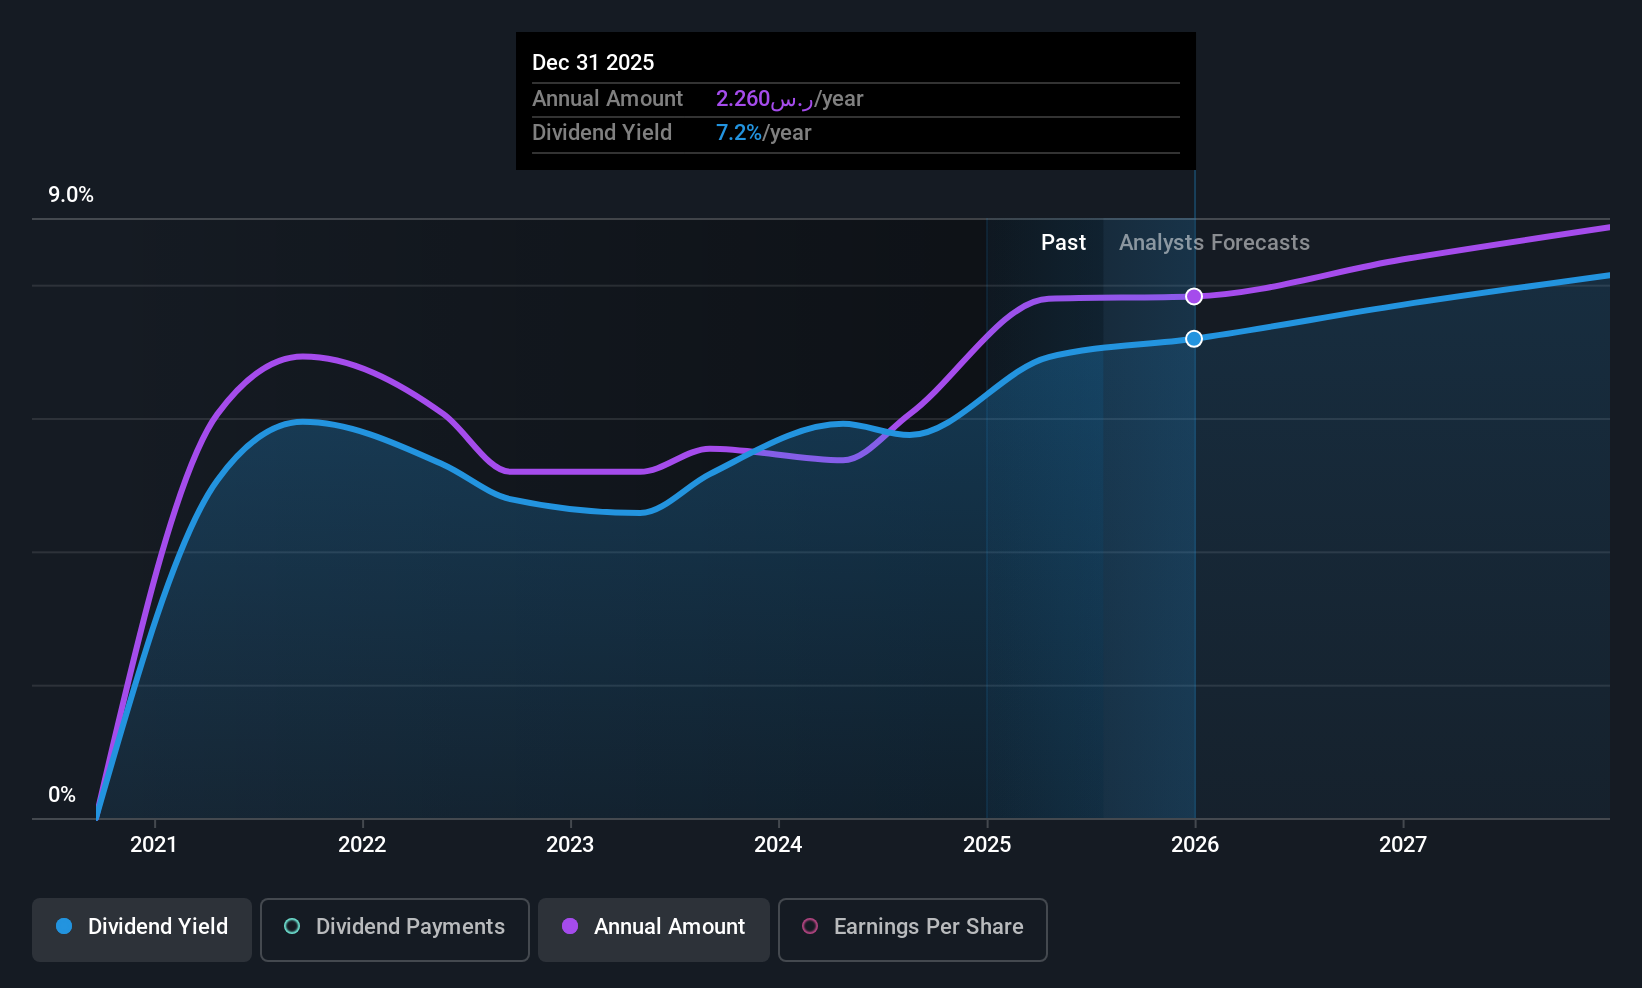
Task: Click the 2022 x-axis label
Action: [x=362, y=845]
